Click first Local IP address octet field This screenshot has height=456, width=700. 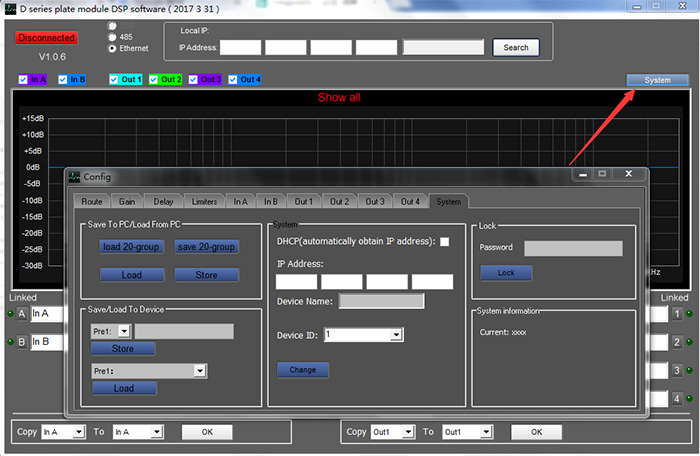click(240, 47)
